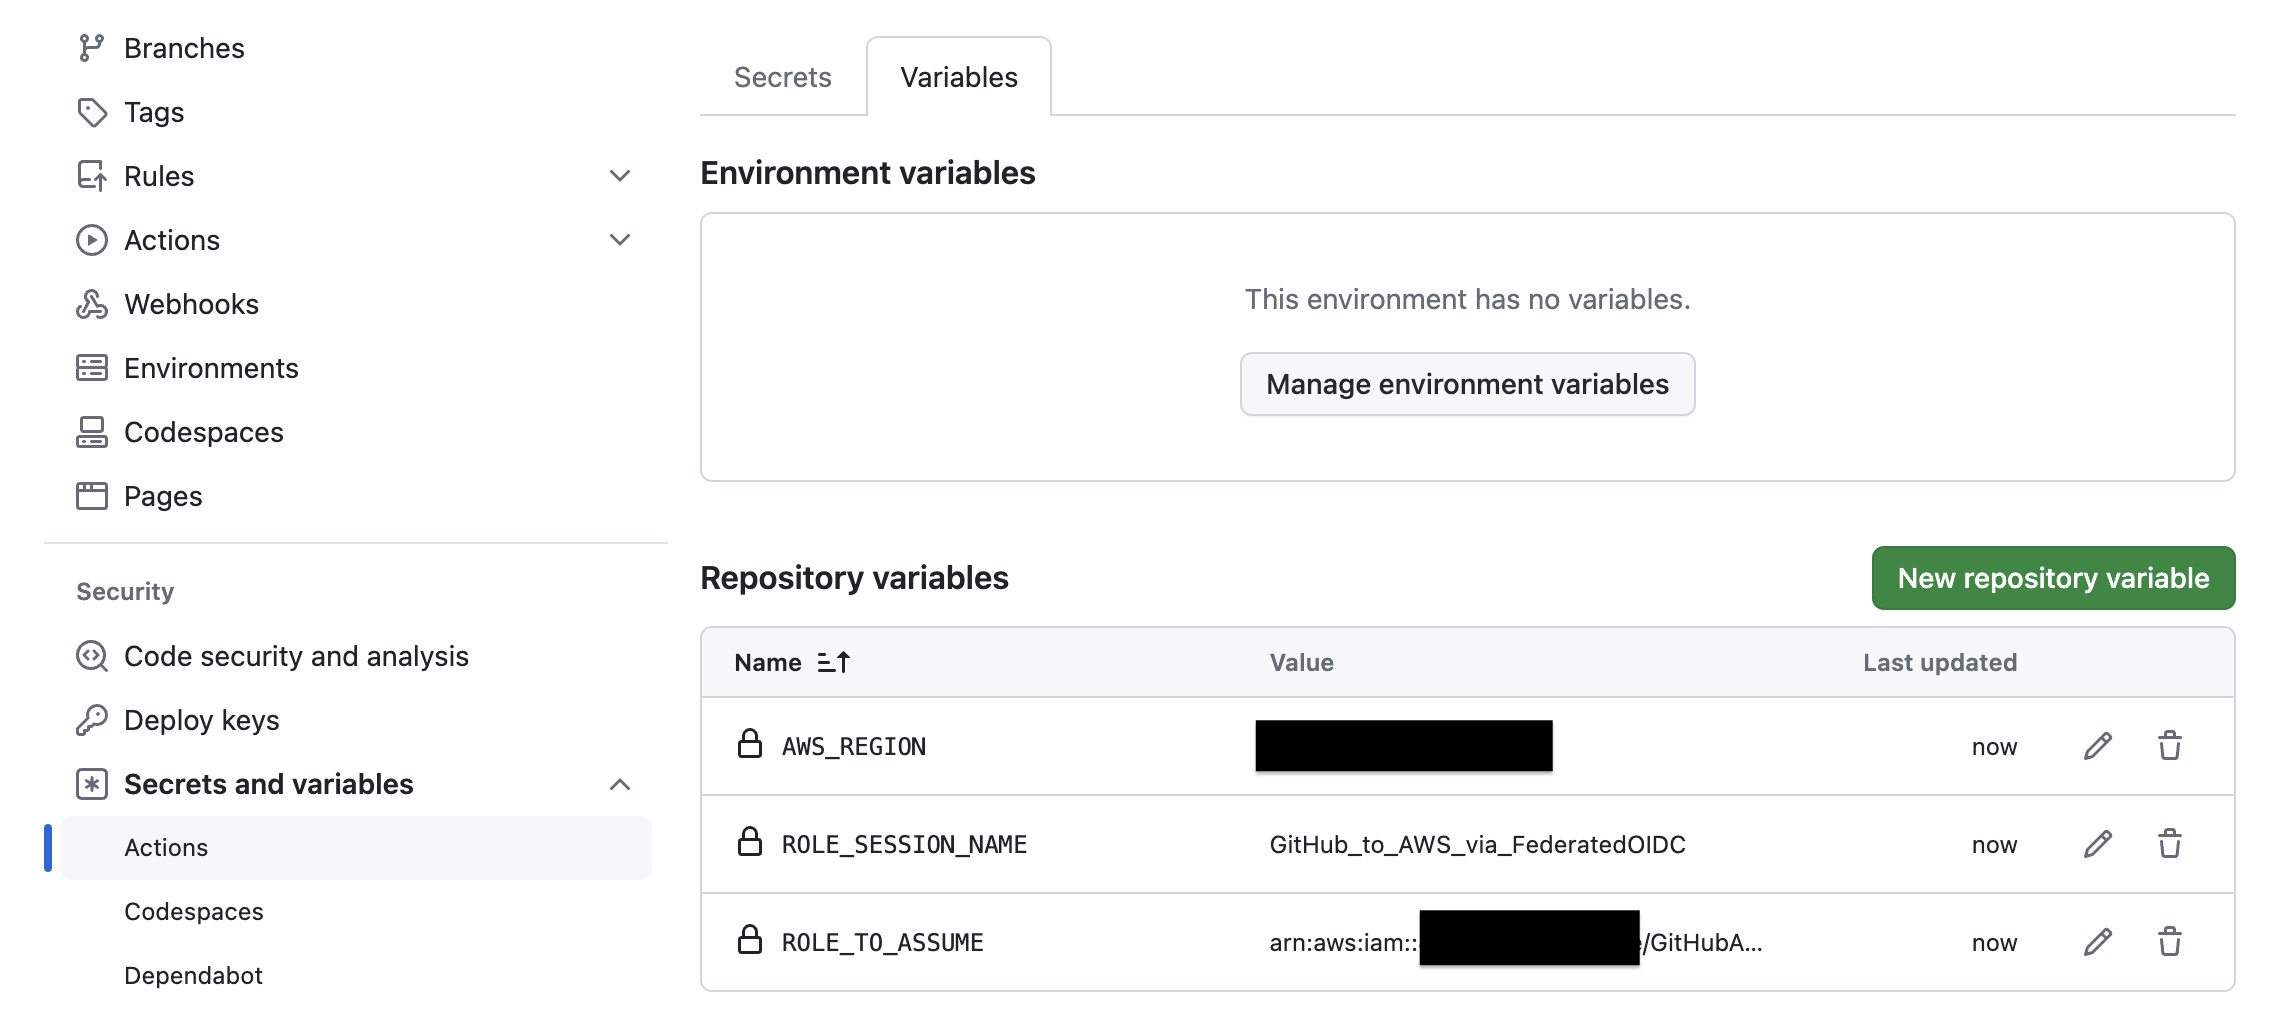2290x1016 pixels.
Task: Click the Deploy keys icon
Action: (93, 720)
